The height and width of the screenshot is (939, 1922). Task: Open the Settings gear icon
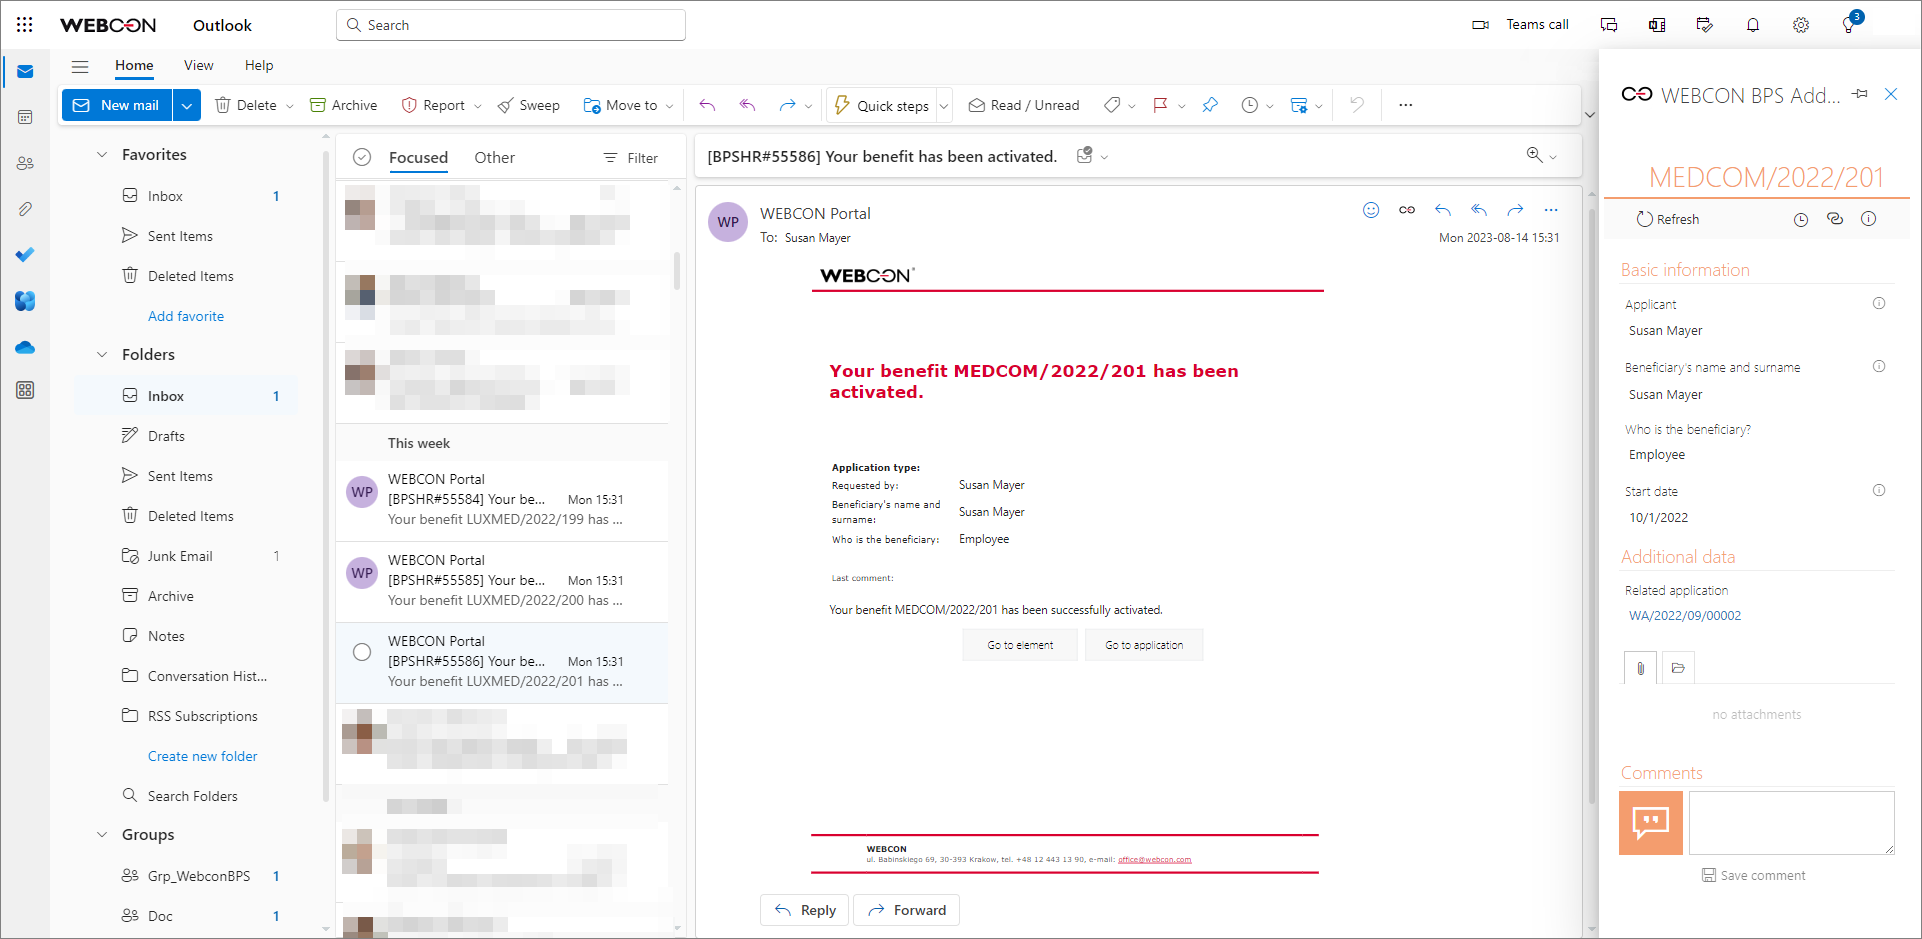[x=1801, y=25]
